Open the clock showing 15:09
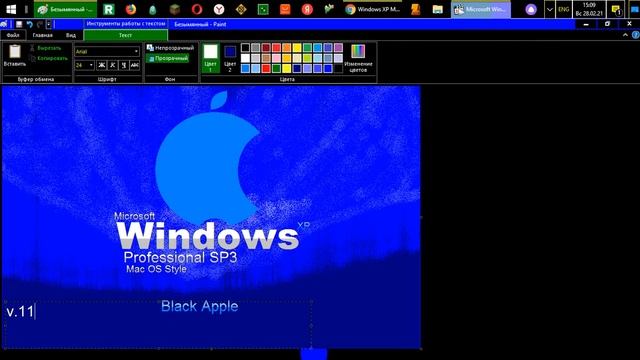The height and width of the screenshot is (360, 640). [589, 9]
